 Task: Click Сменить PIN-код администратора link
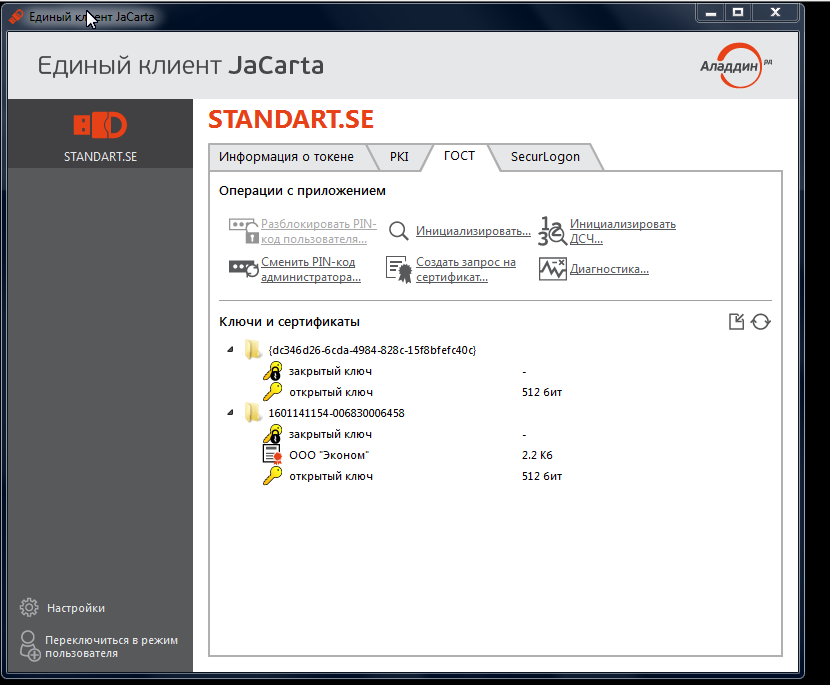click(311, 269)
